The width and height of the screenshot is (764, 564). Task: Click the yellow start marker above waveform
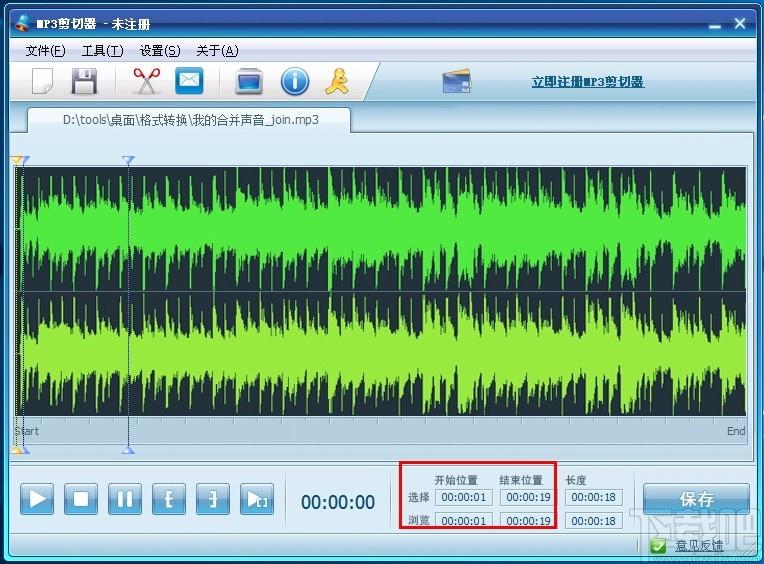(x=18, y=160)
